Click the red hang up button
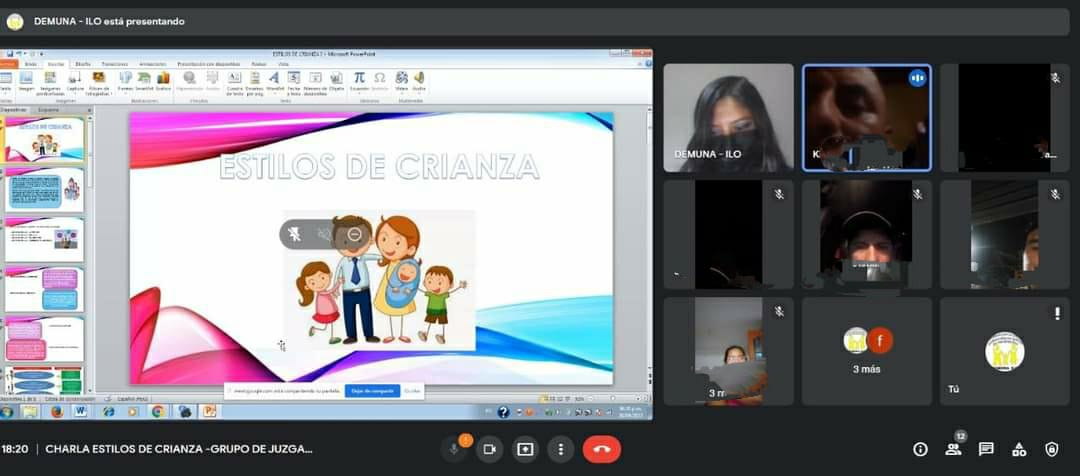The width and height of the screenshot is (1080, 476). pyautogui.click(x=602, y=449)
